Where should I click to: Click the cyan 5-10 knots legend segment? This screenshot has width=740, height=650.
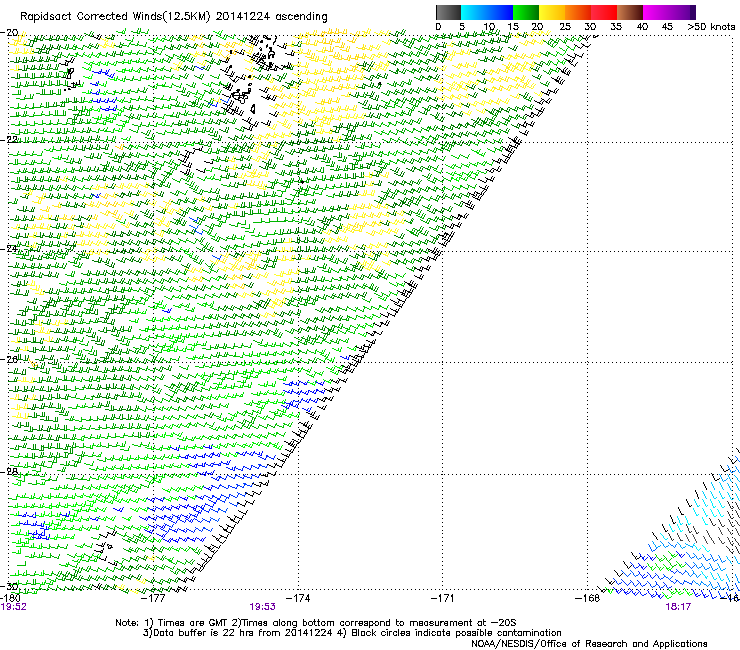point(474,12)
